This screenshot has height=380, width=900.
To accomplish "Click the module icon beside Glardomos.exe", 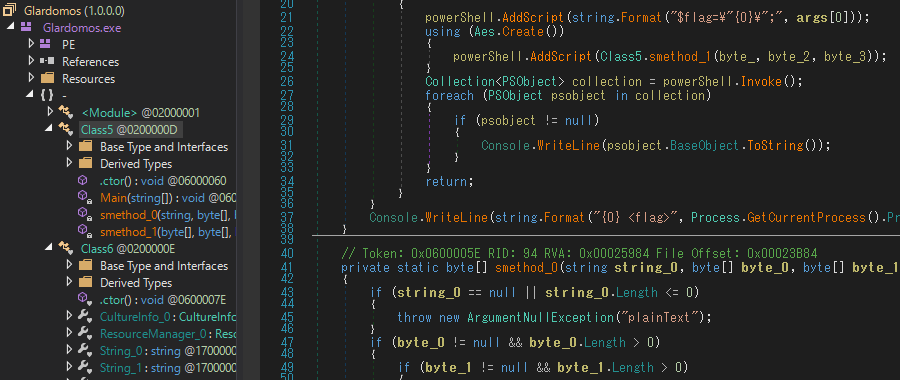I will point(26,27).
